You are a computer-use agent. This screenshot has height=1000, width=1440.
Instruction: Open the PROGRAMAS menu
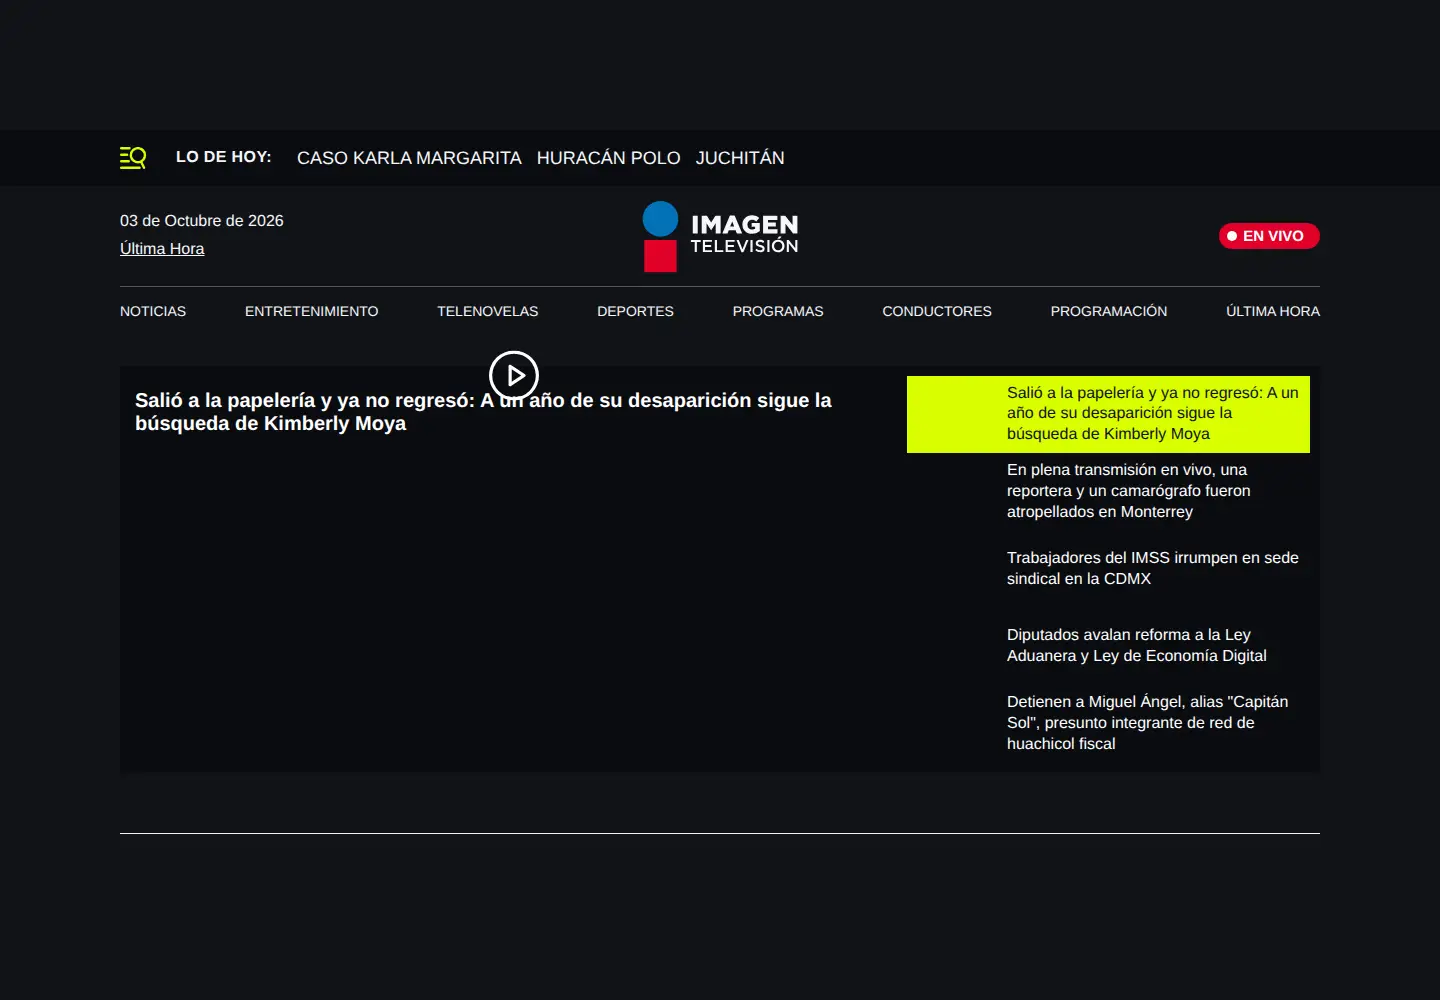point(778,311)
